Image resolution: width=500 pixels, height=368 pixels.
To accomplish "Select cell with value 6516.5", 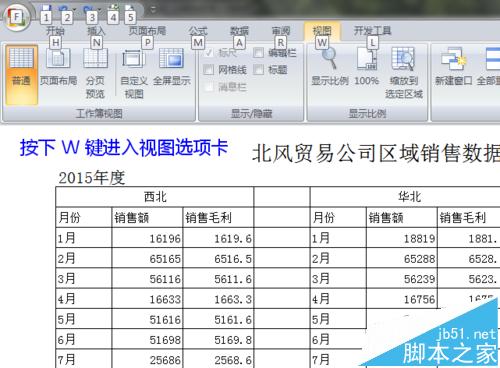I will tap(218, 258).
